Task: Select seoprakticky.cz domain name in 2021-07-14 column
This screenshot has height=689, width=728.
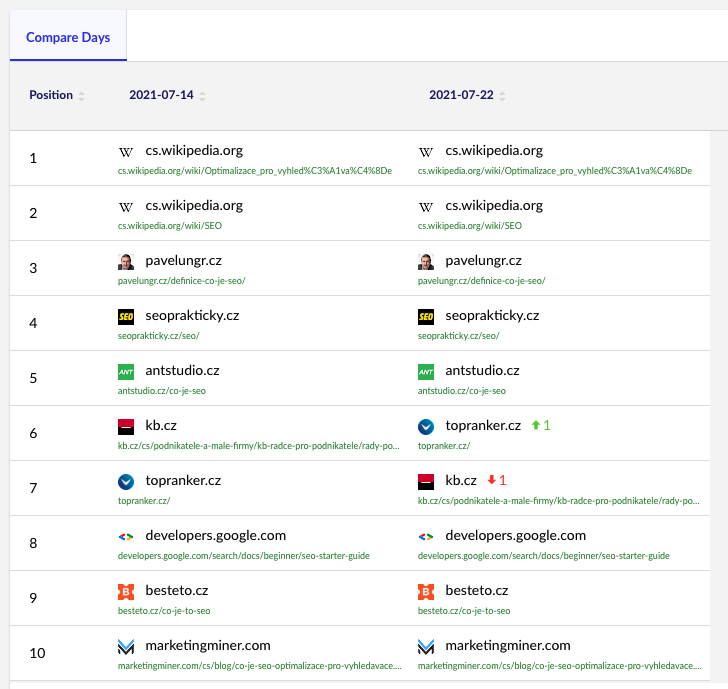Action: 192,316
